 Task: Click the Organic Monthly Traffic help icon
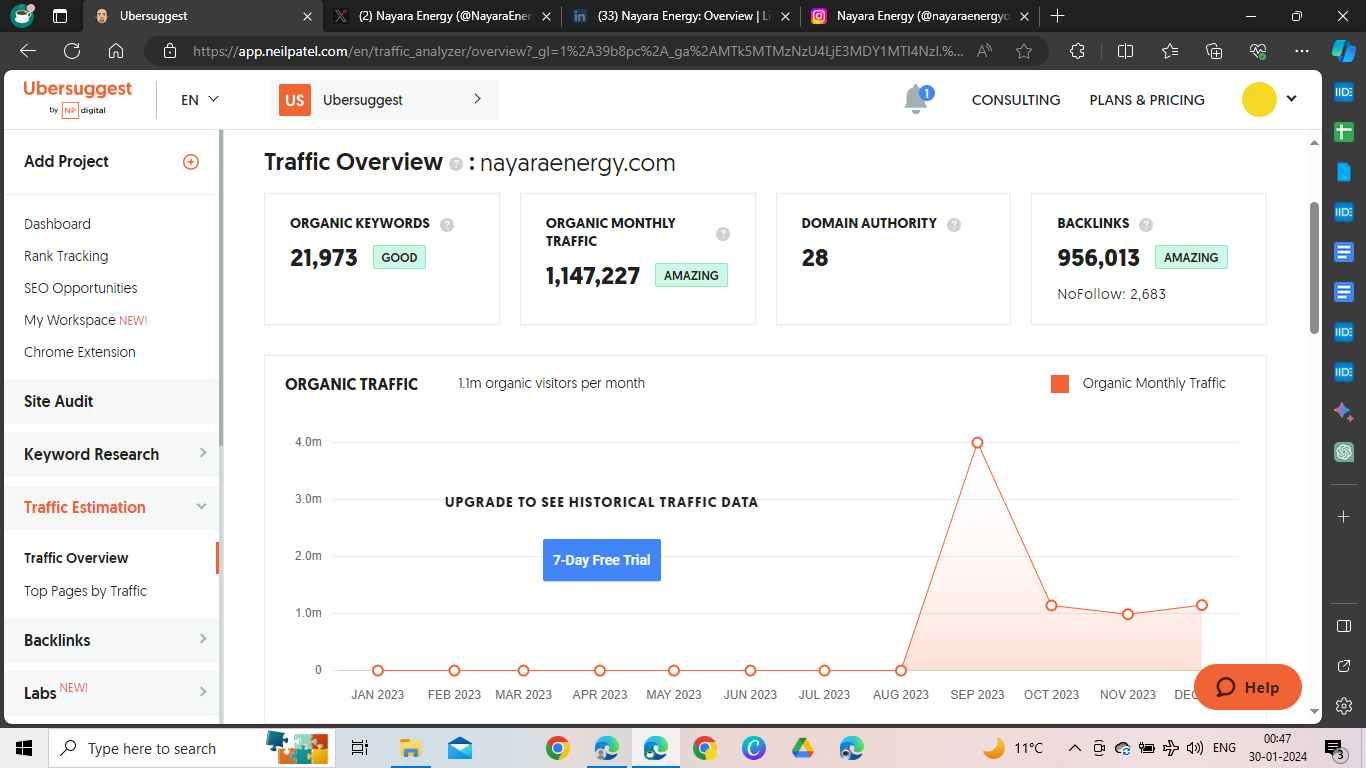[x=722, y=233]
